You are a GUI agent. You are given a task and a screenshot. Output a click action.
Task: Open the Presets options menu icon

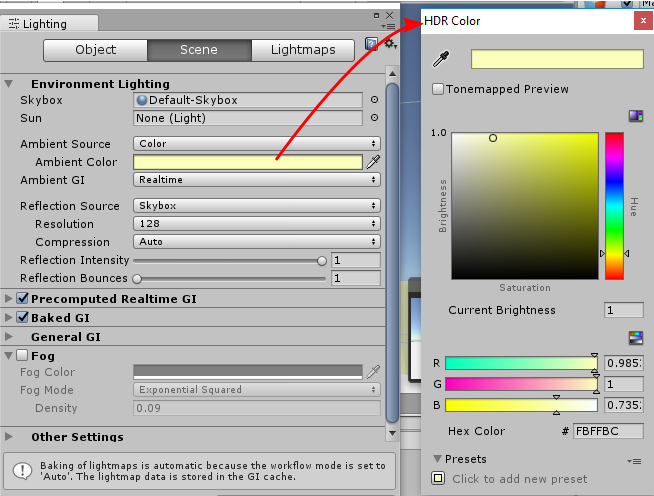pos(634,461)
